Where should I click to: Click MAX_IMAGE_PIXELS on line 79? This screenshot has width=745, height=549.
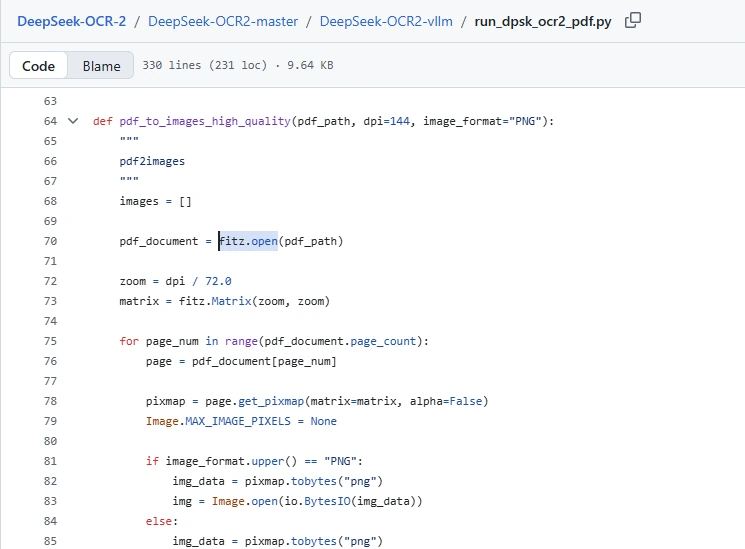click(238, 421)
